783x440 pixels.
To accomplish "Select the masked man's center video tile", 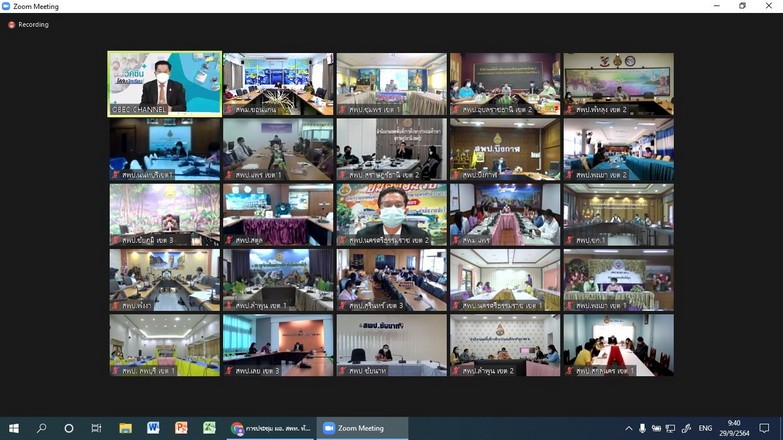I will click(391, 214).
